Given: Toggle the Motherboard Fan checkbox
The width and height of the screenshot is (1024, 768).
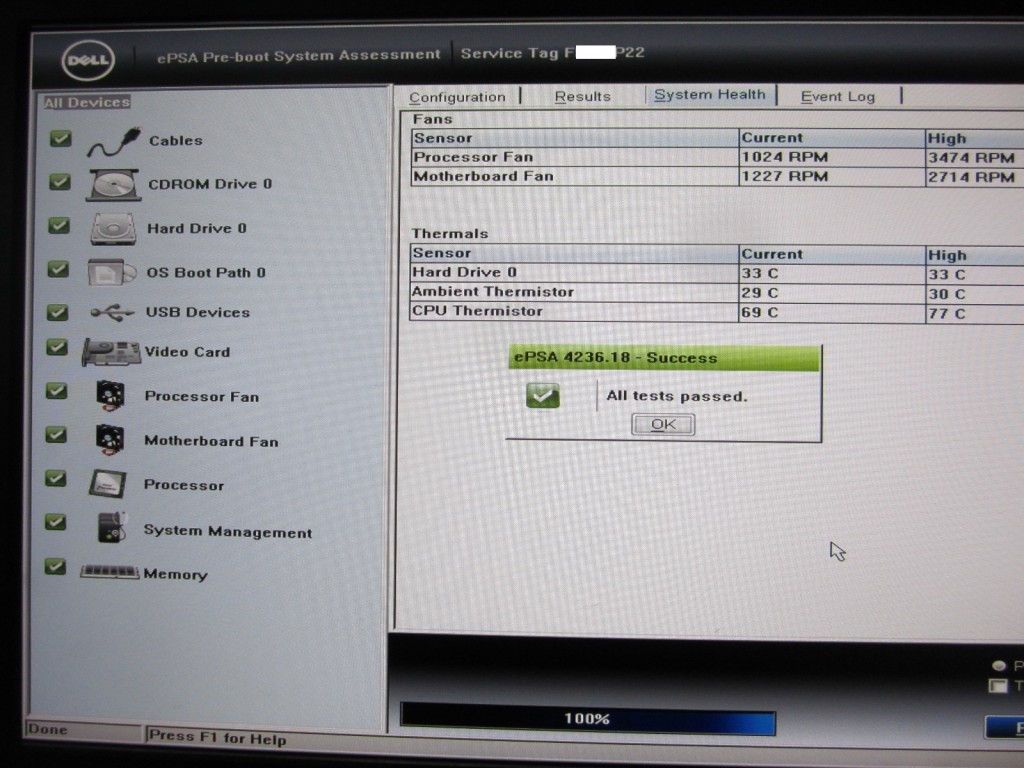Looking at the screenshot, I should click(x=56, y=434).
